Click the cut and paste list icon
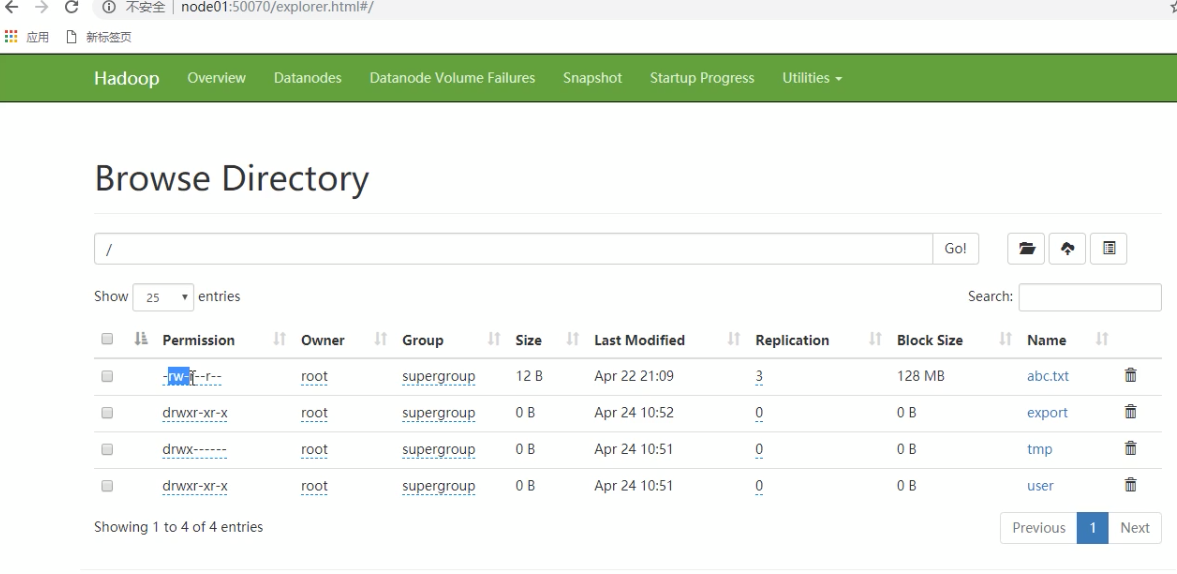Viewport: 1177px width, 574px height. [1109, 248]
